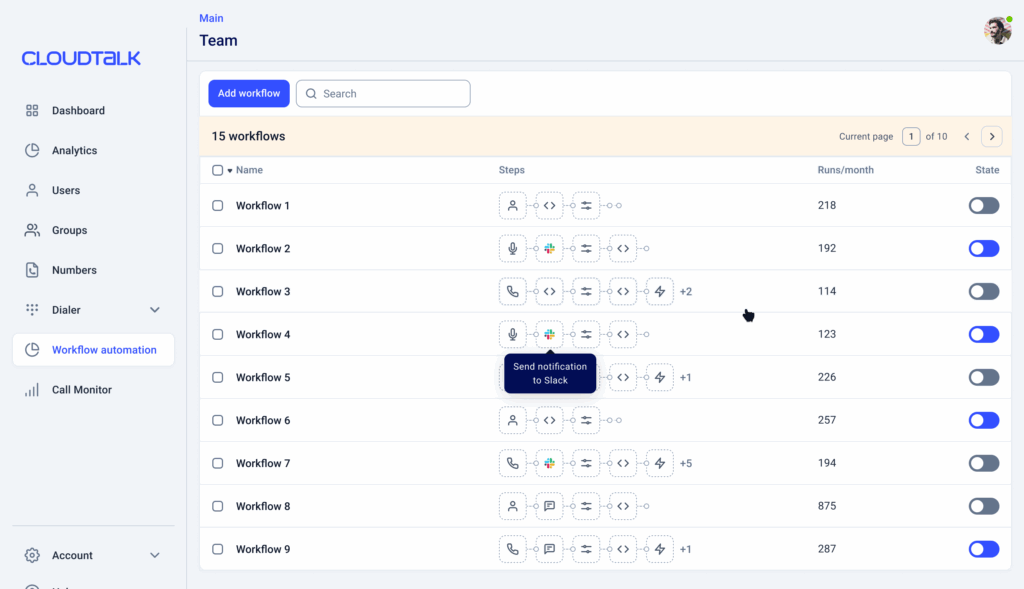Viewport: 1024px width, 589px height.
Task: Expand the Account sidebar section
Action: coord(154,555)
